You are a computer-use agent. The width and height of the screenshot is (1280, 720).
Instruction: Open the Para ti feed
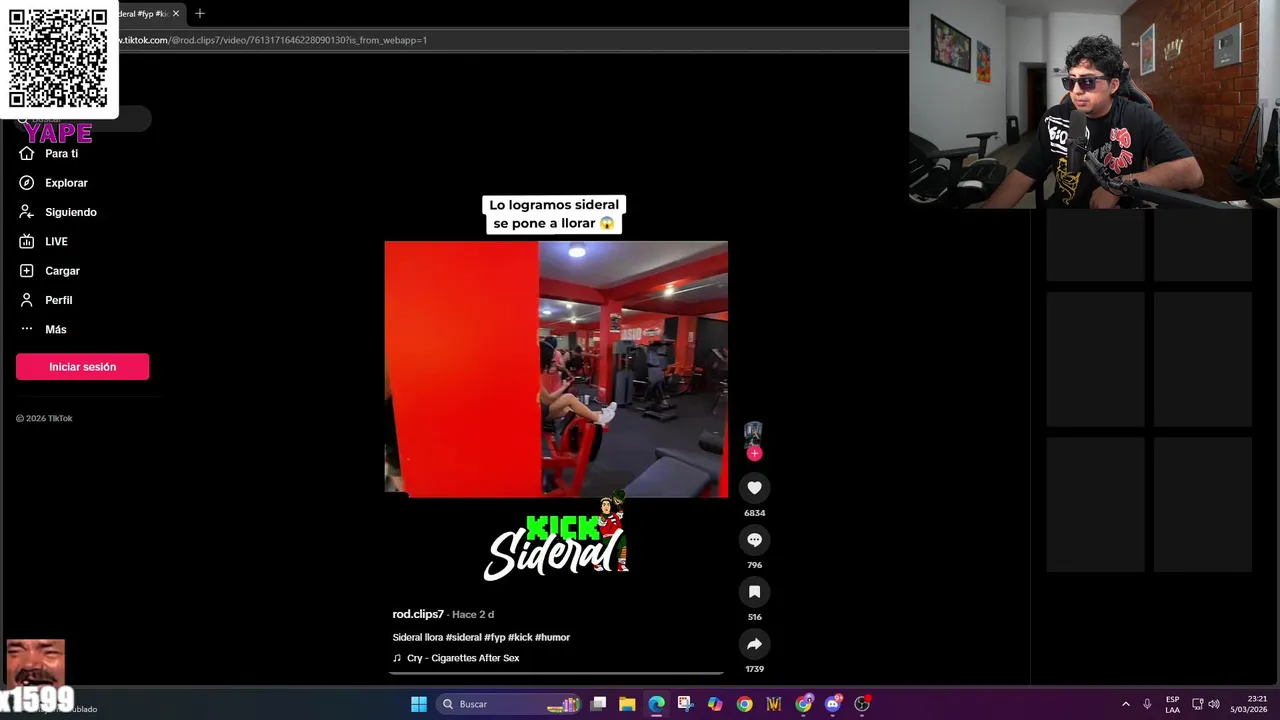(x=60, y=154)
